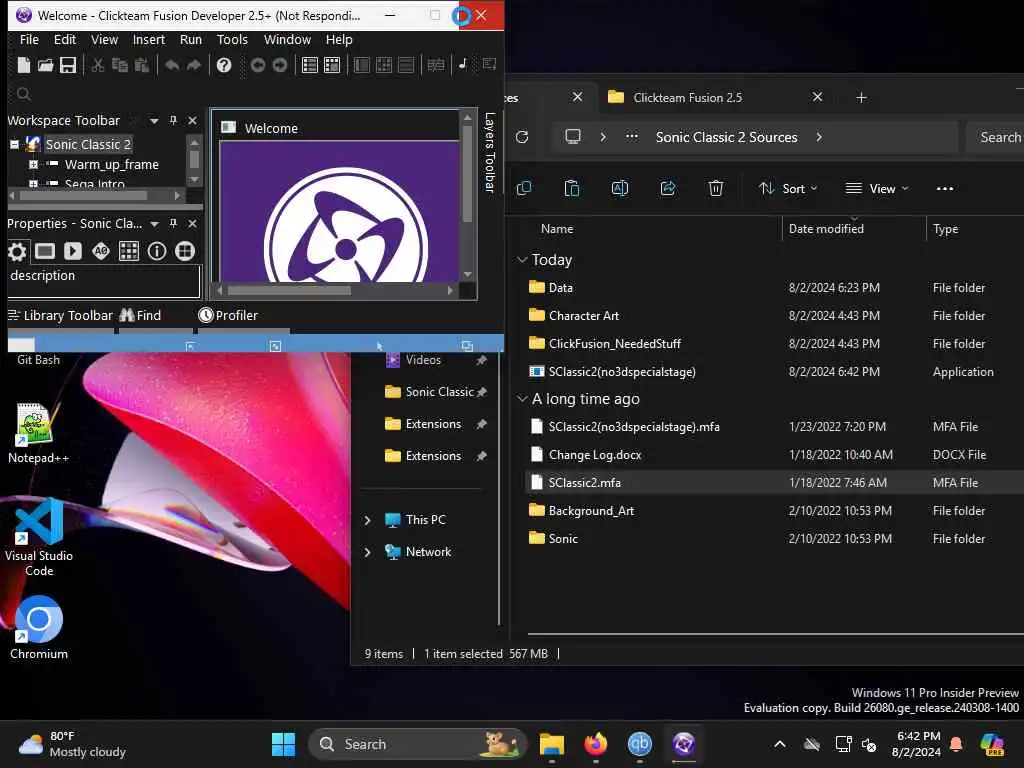
Task: Open the Insert menu
Action: click(x=149, y=39)
